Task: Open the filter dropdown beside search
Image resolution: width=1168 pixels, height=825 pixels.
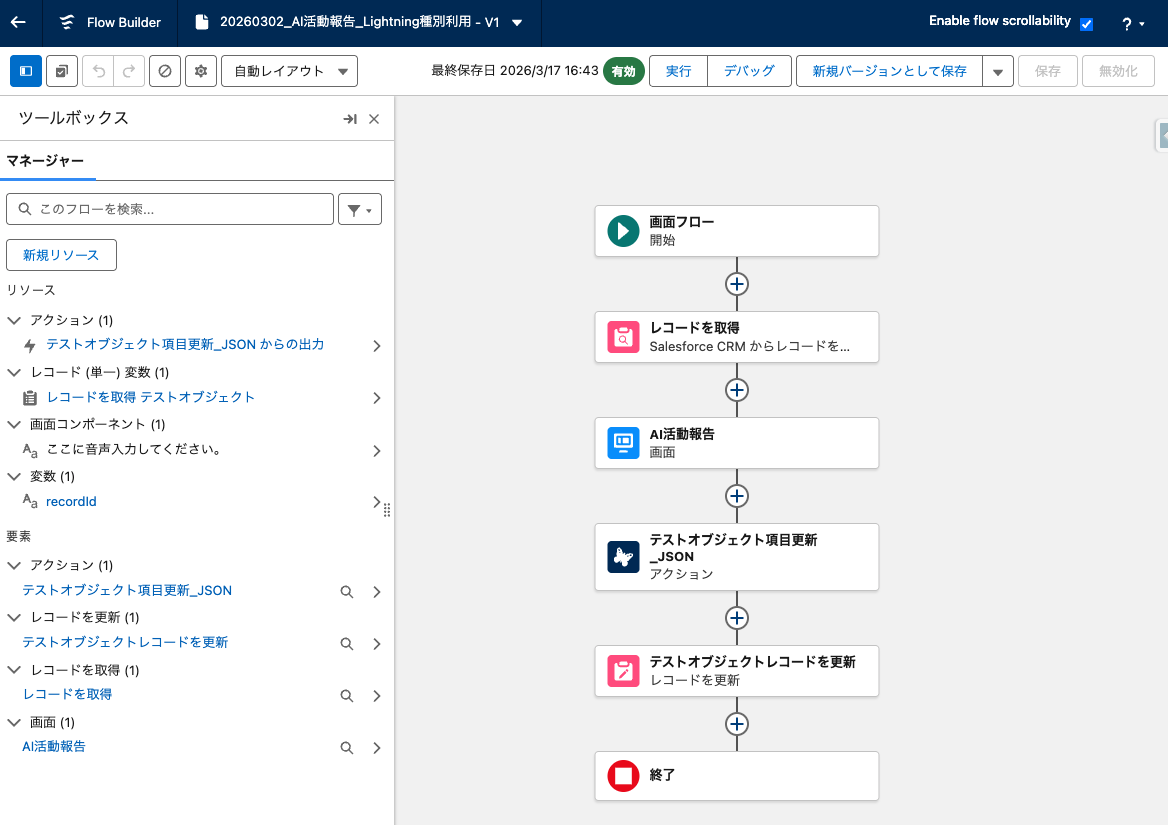Action: click(360, 209)
